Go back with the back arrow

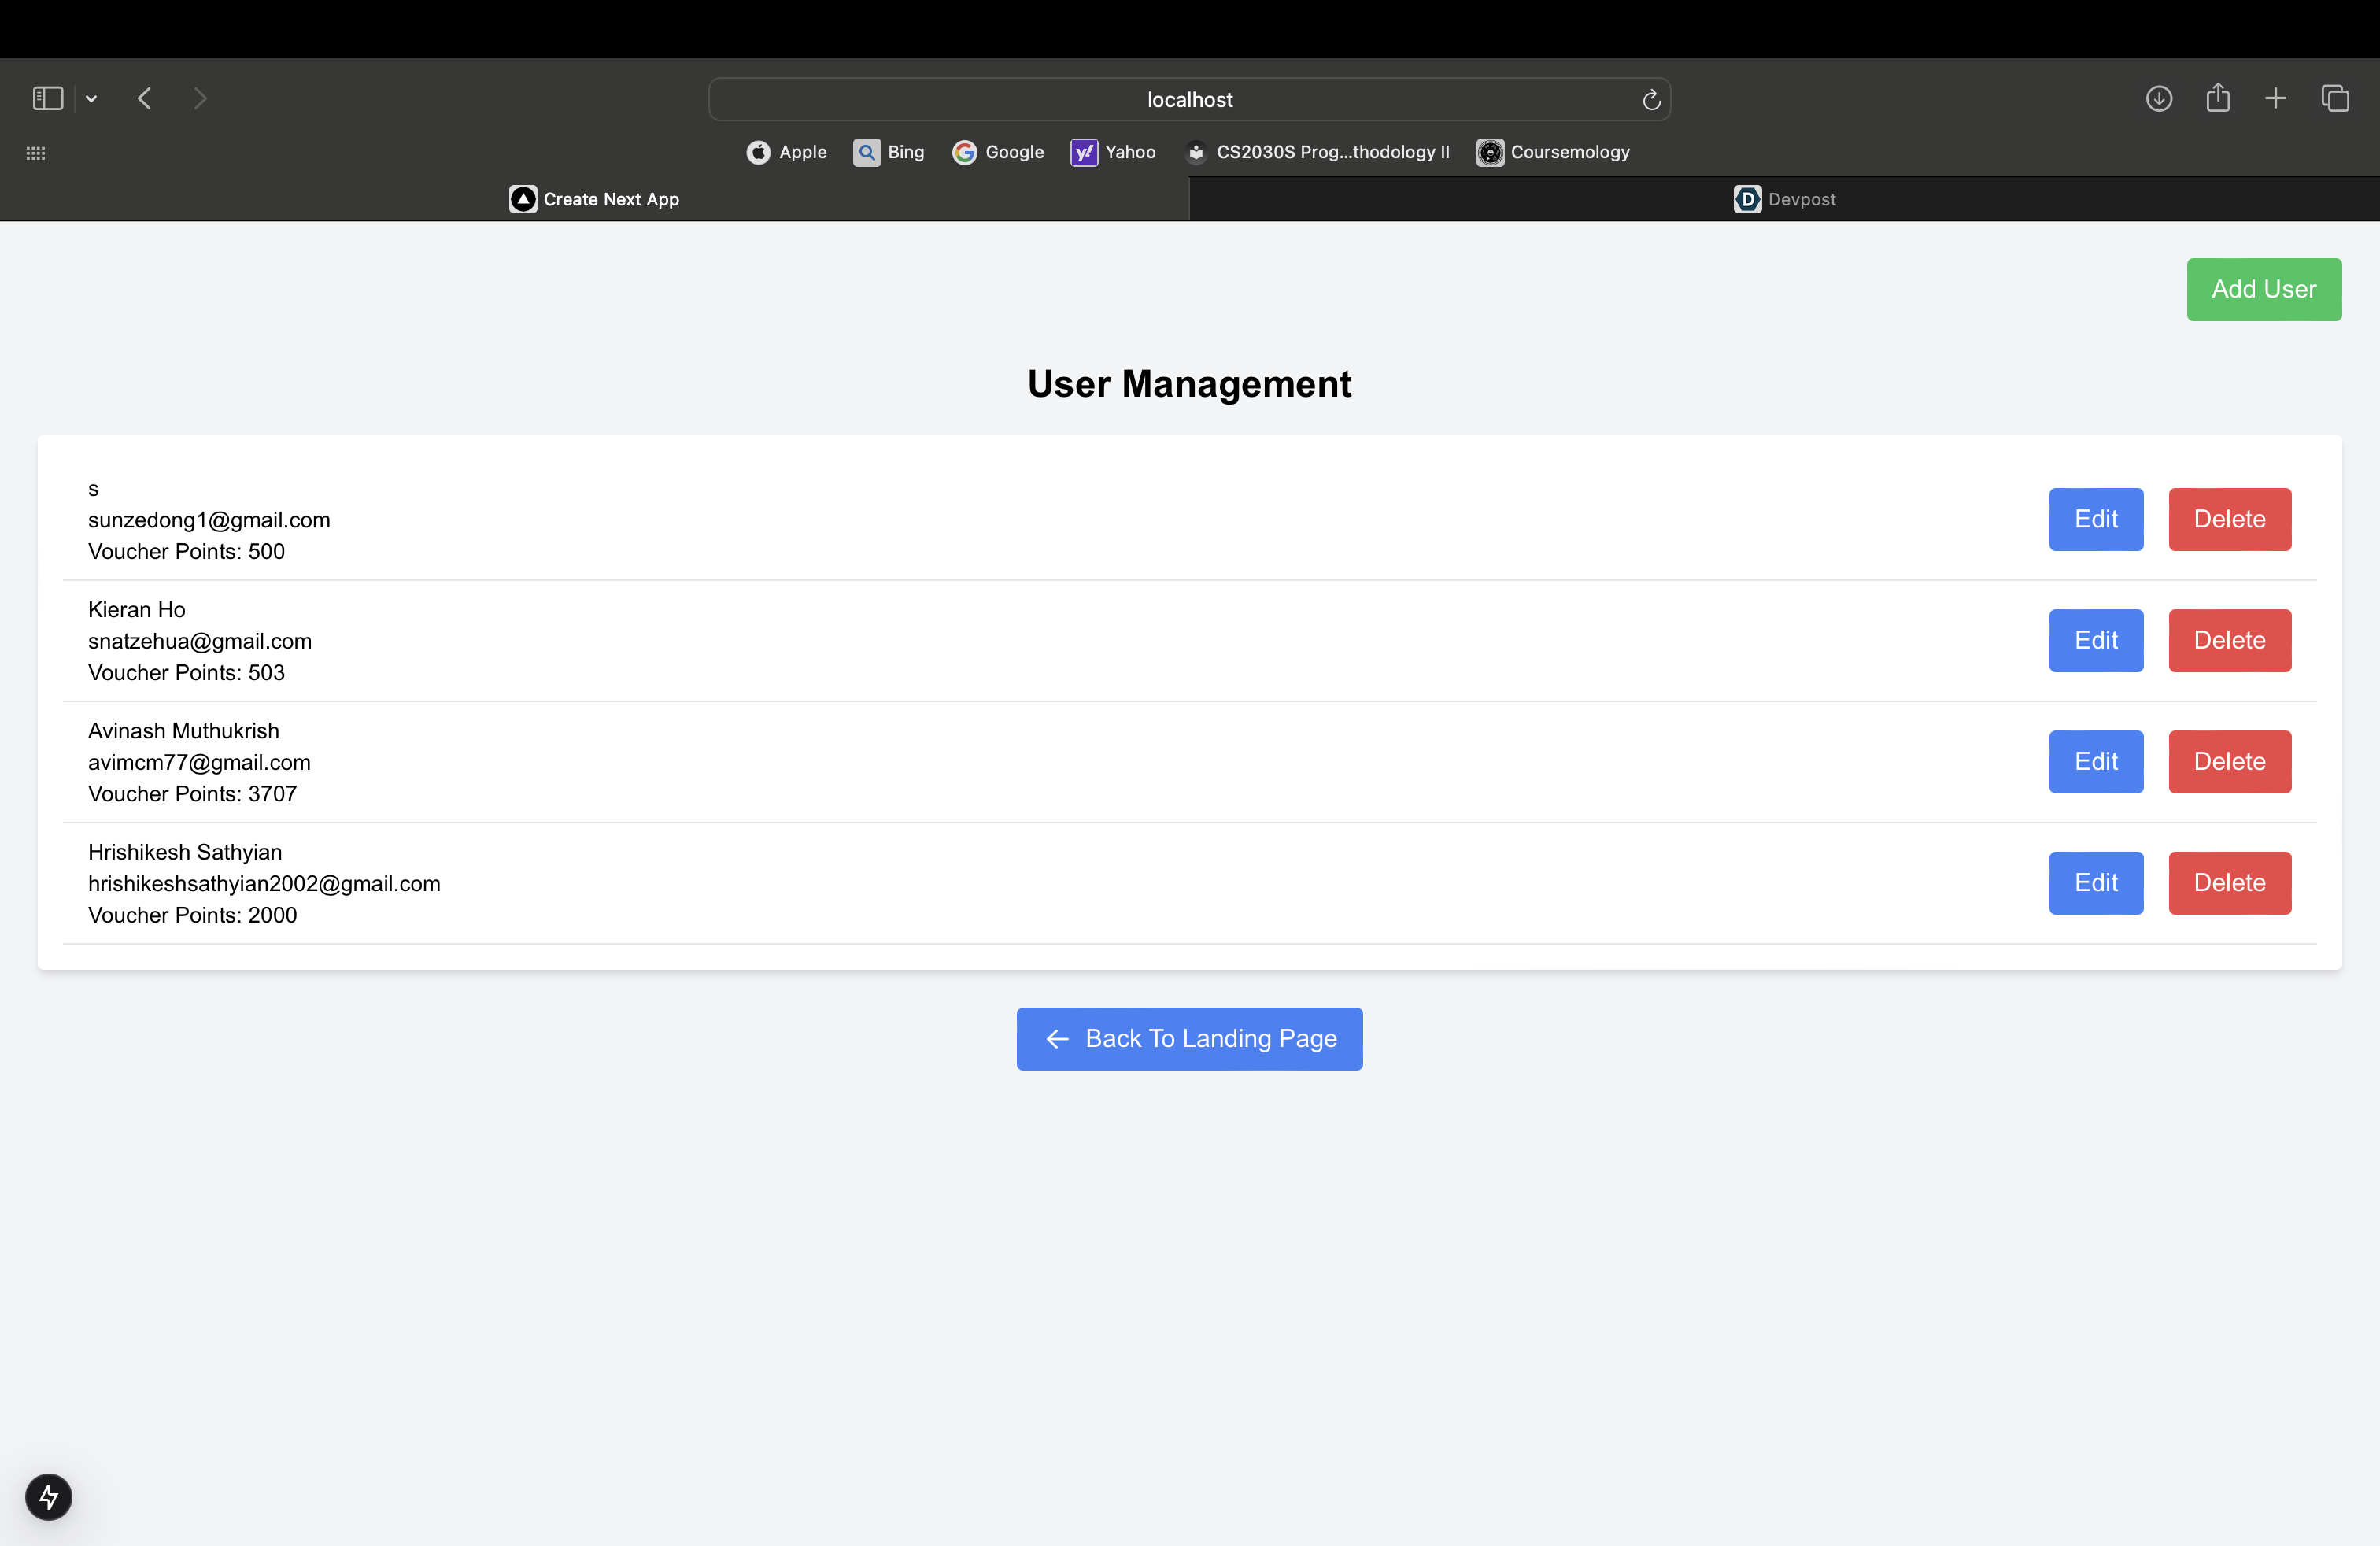pyautogui.click(x=145, y=98)
